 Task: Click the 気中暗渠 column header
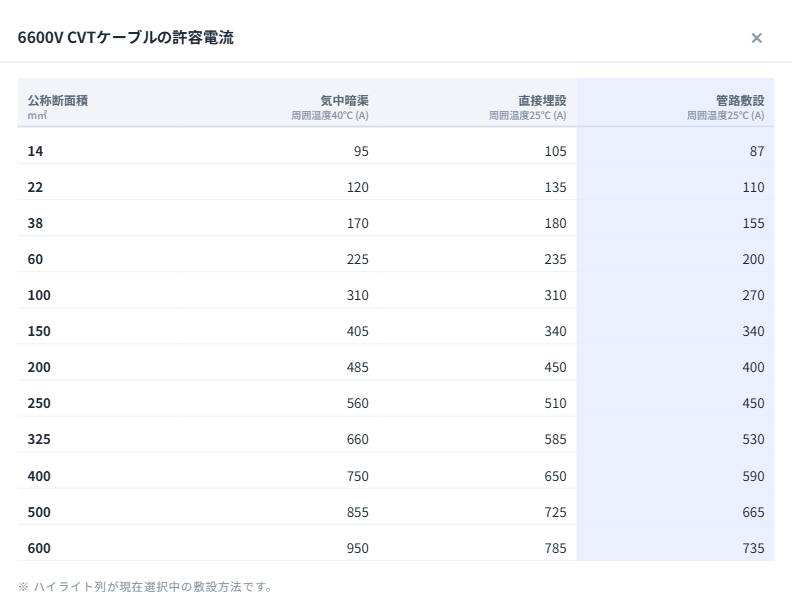pyautogui.click(x=344, y=100)
